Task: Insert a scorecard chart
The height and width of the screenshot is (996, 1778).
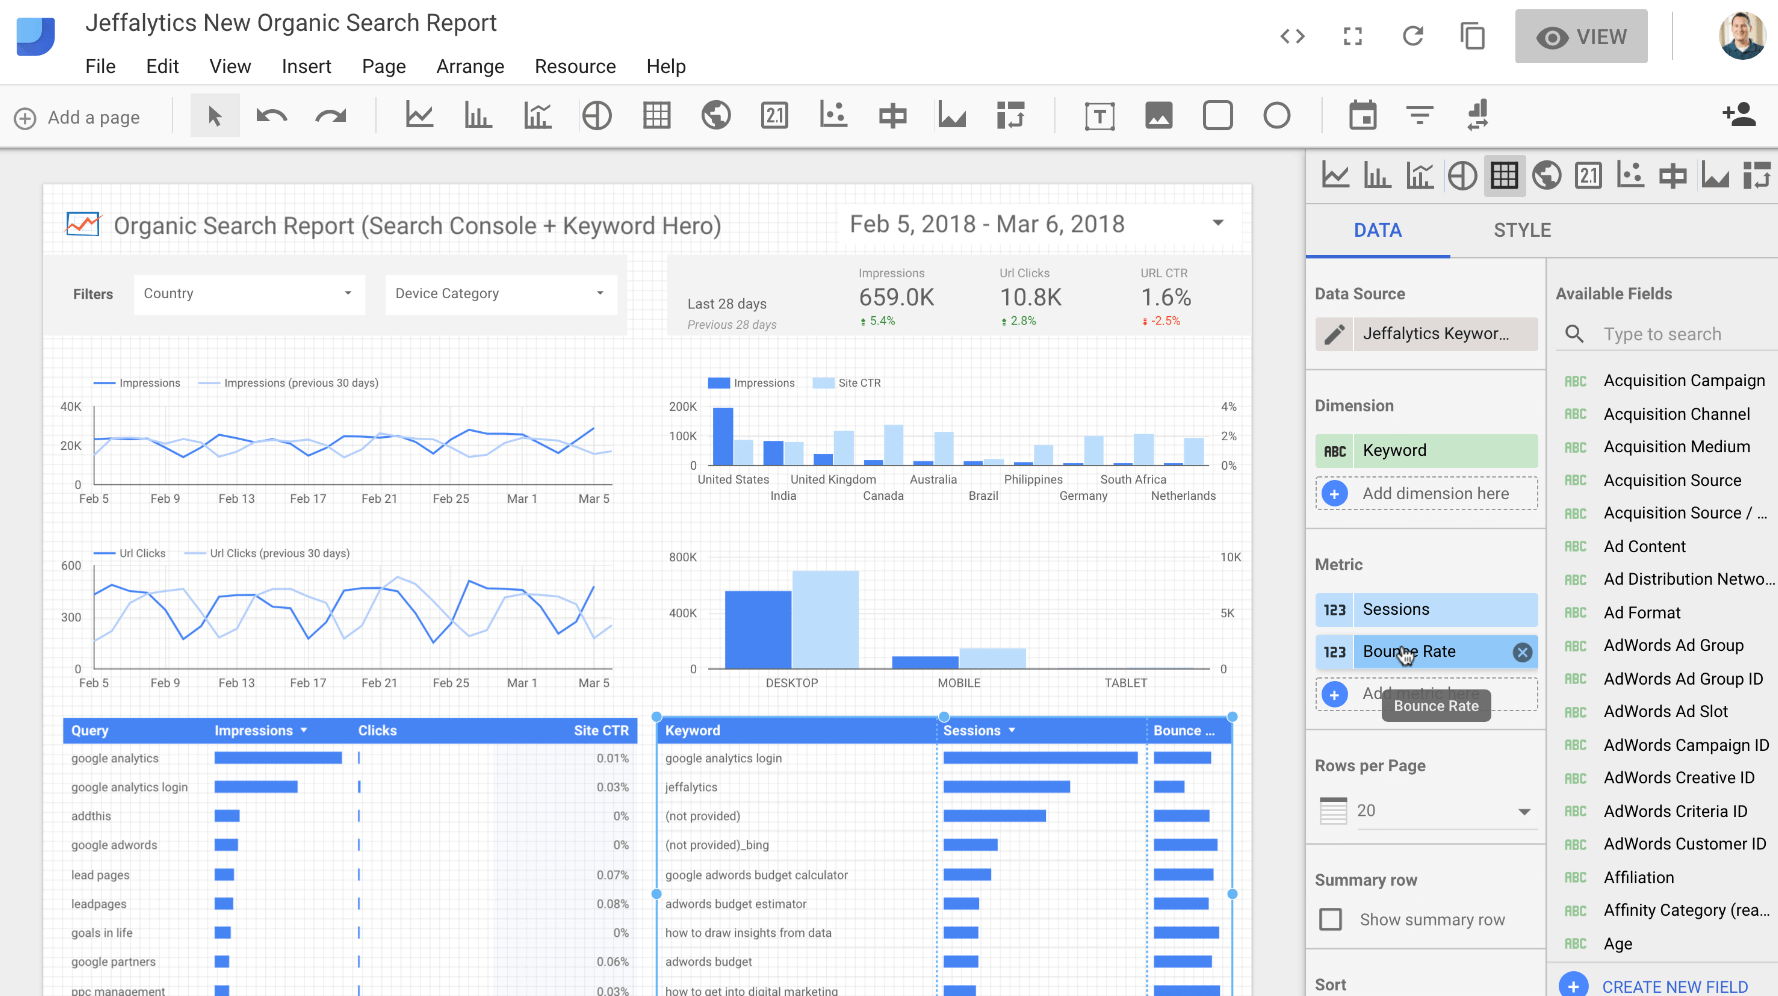Action: pyautogui.click(x=774, y=115)
